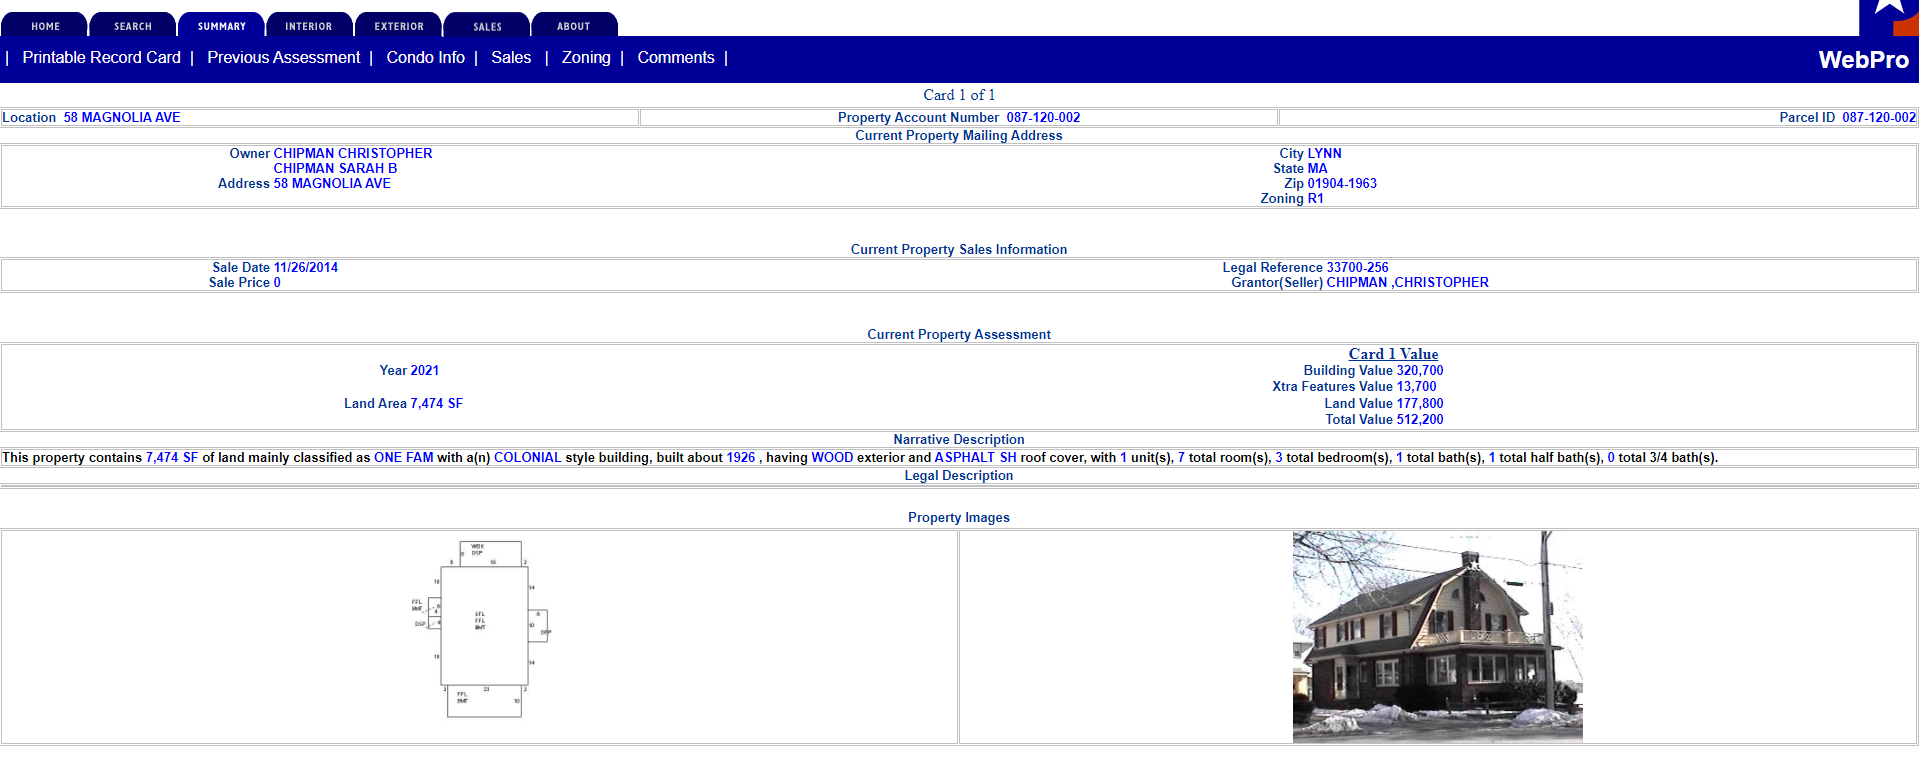Open Printable Record Card link
The height and width of the screenshot is (784, 1919).
click(102, 58)
